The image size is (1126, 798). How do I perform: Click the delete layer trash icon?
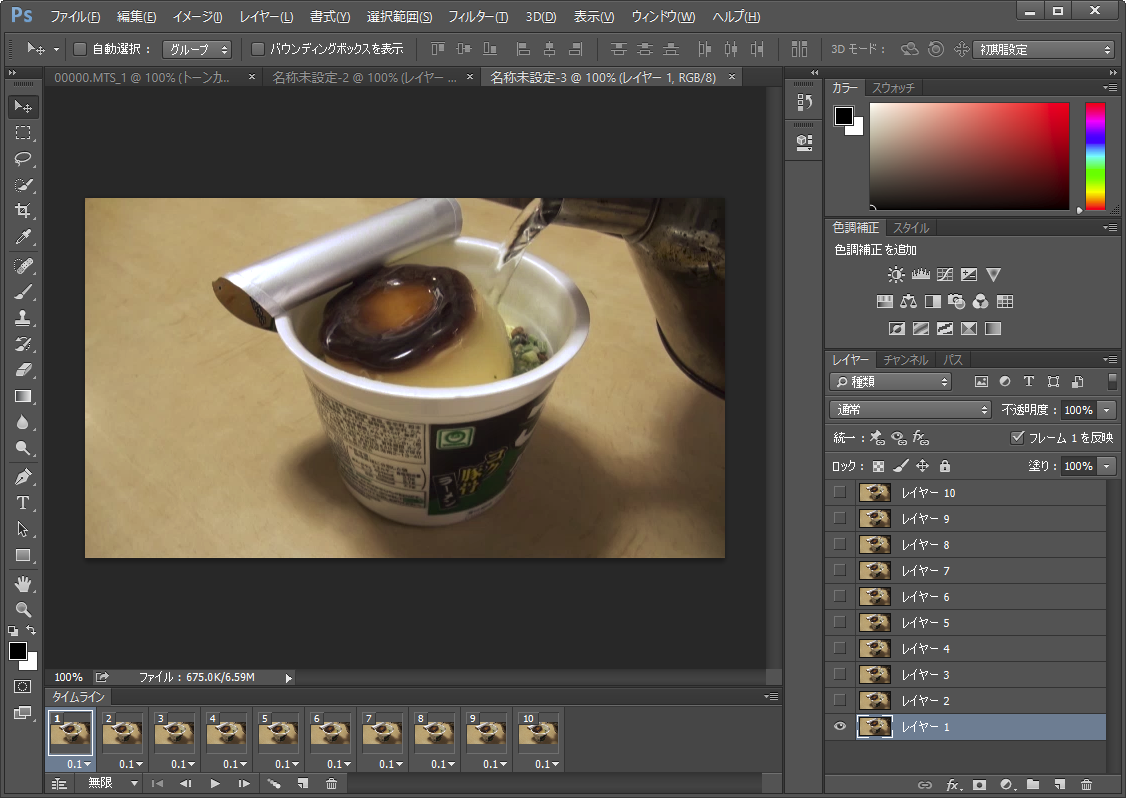coord(1086,785)
